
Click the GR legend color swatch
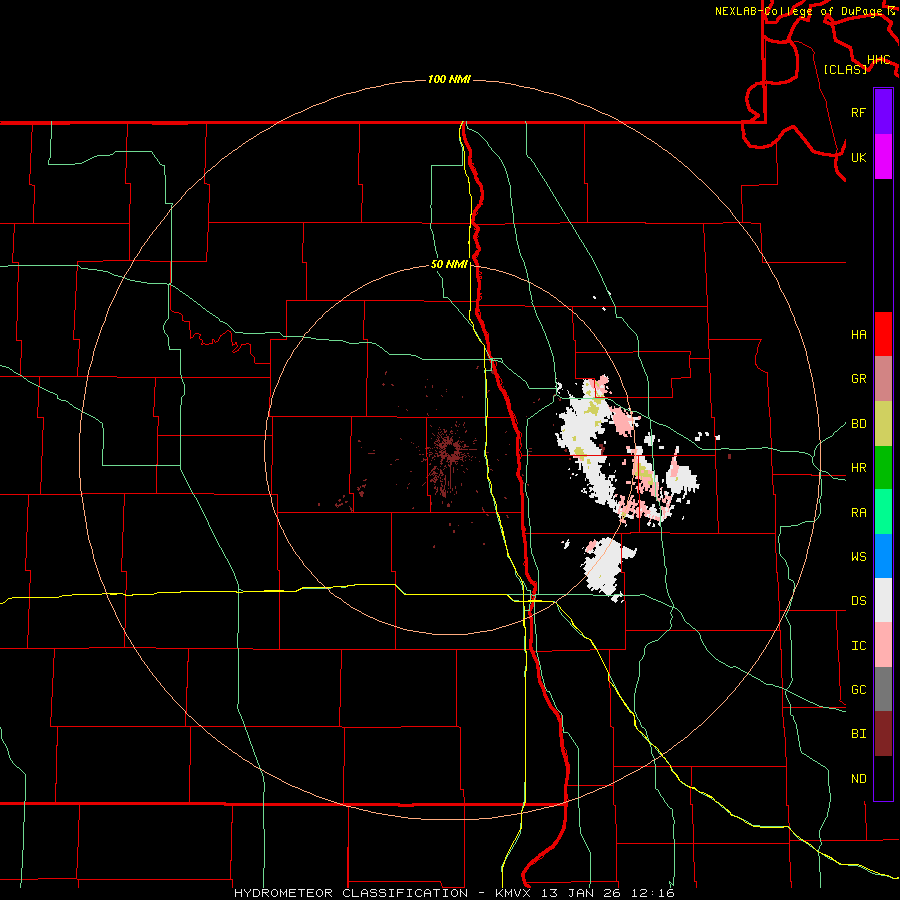tap(883, 379)
